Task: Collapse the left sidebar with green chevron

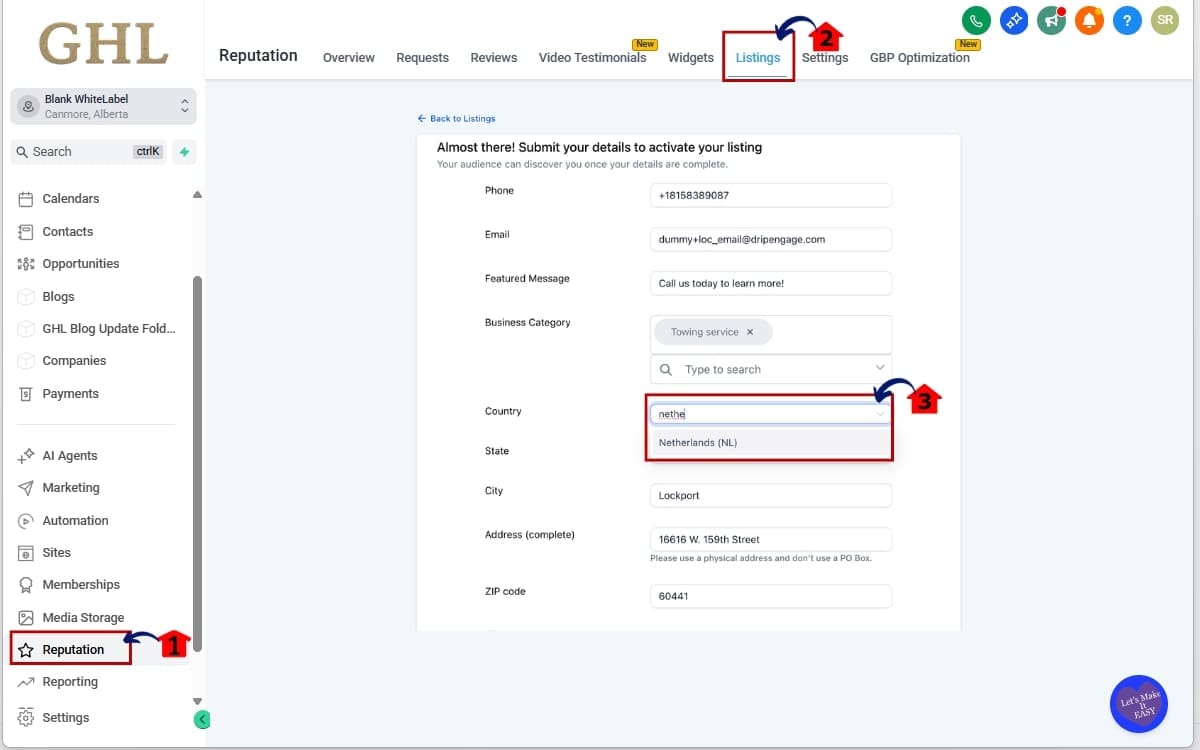Action: (202, 719)
